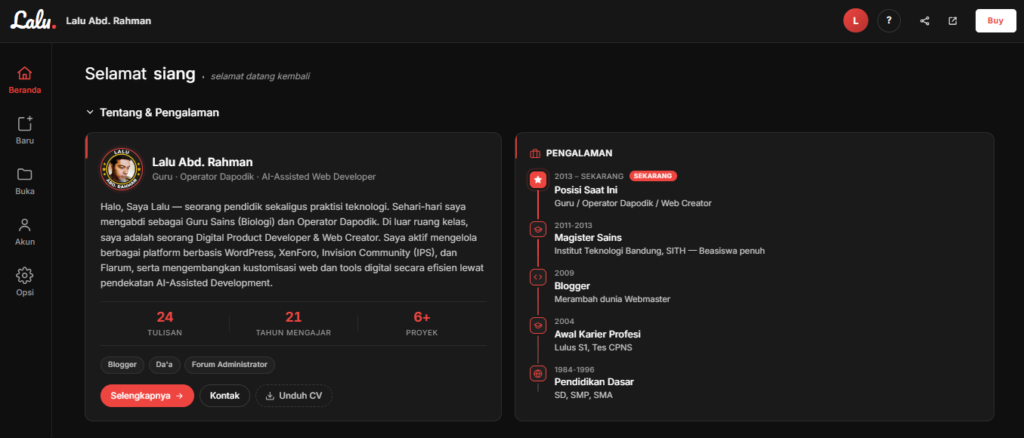Click the open-in-new-window icon

click(x=953, y=21)
